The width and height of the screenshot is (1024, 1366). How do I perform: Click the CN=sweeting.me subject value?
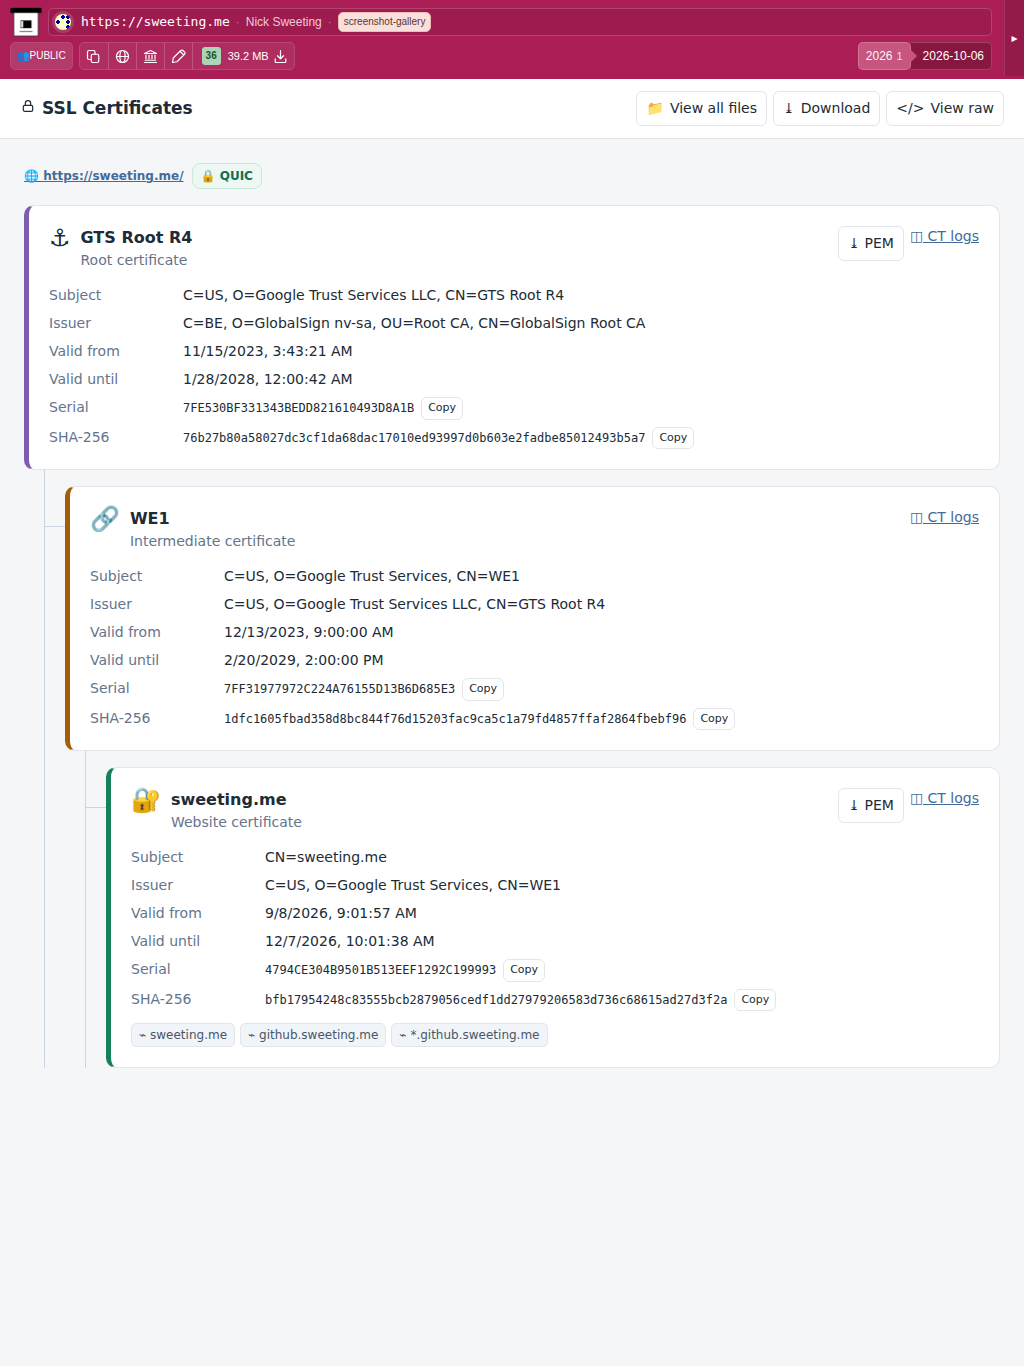pyautogui.click(x=326, y=857)
